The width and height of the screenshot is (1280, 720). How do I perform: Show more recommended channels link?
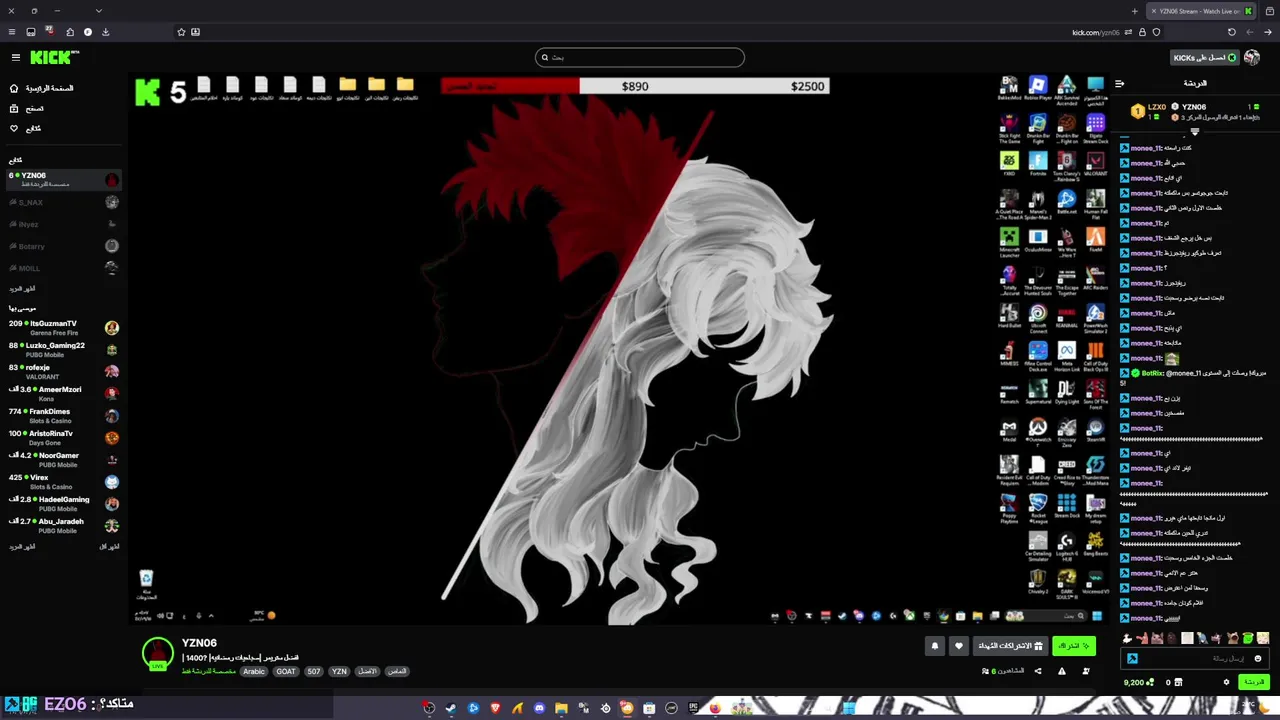pyautogui.click(x=22, y=547)
